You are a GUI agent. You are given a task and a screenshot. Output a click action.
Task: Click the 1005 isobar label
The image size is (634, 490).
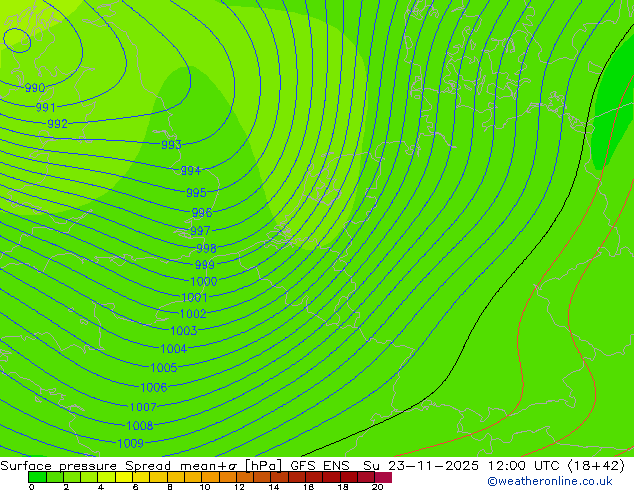click(164, 368)
